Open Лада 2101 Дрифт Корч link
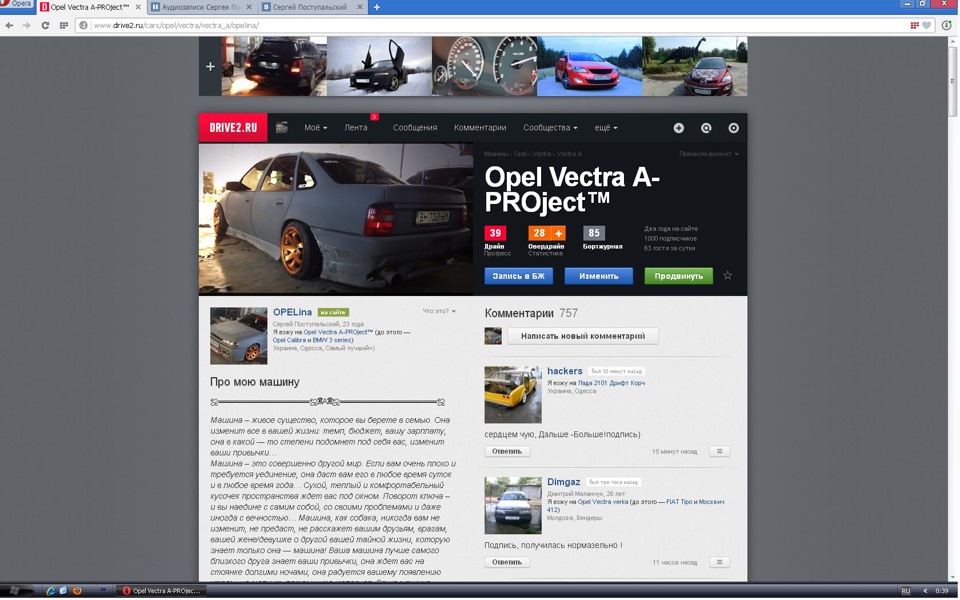The height and width of the screenshot is (600, 960). (611, 383)
